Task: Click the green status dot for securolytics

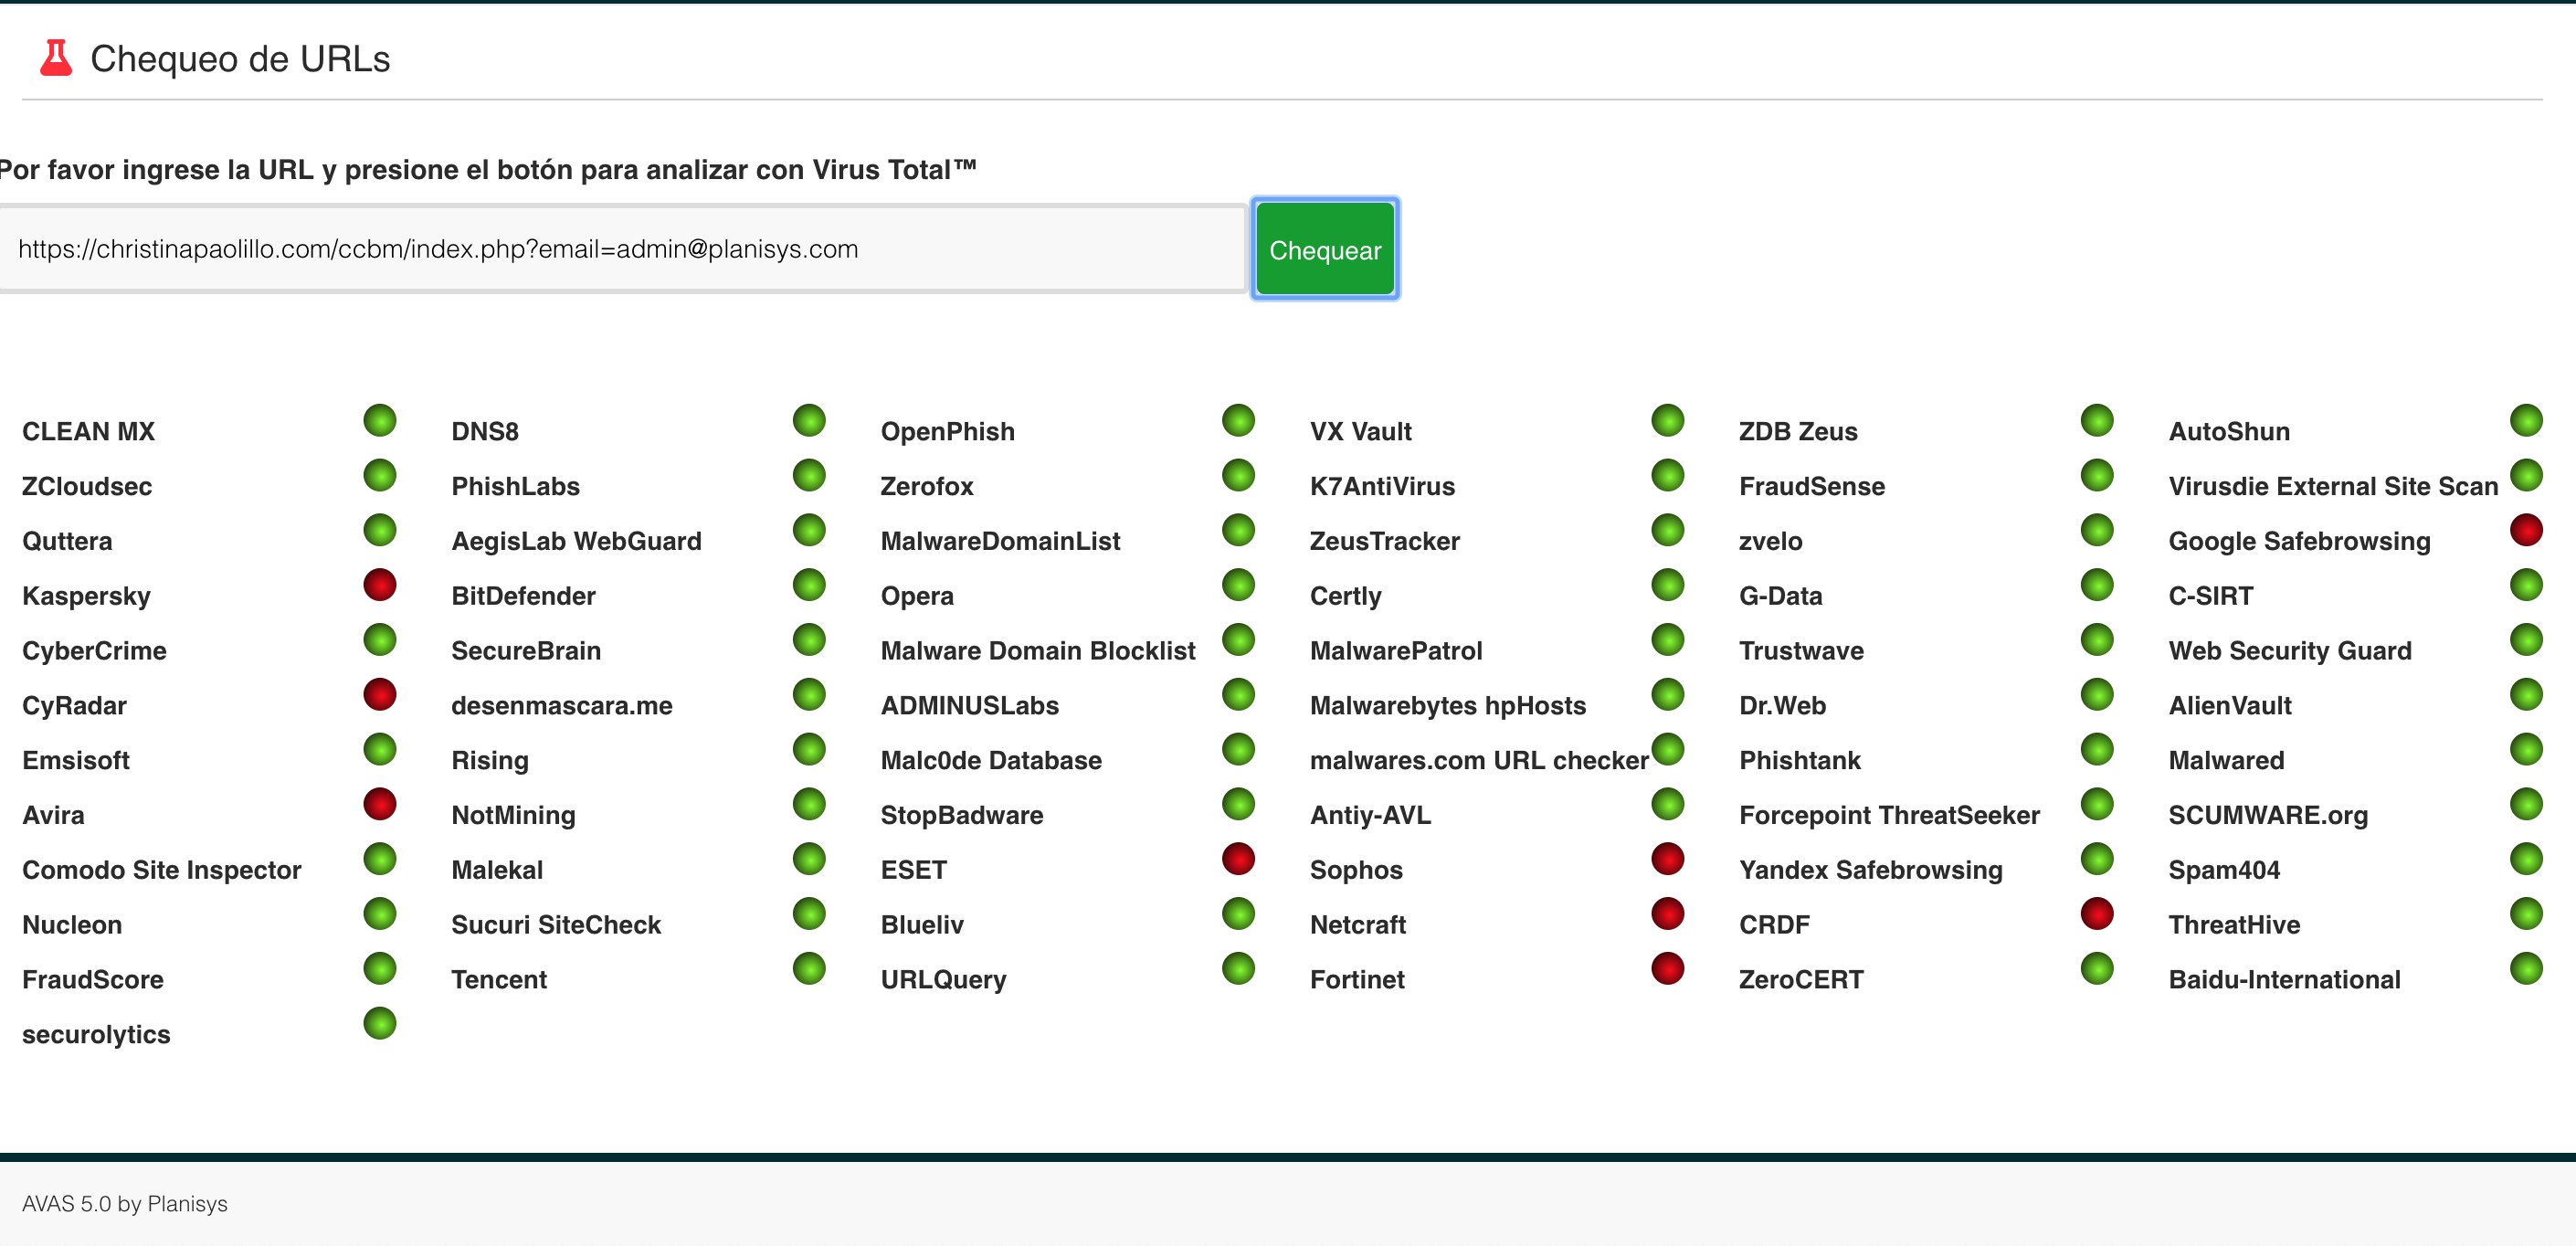Action: (380, 1023)
